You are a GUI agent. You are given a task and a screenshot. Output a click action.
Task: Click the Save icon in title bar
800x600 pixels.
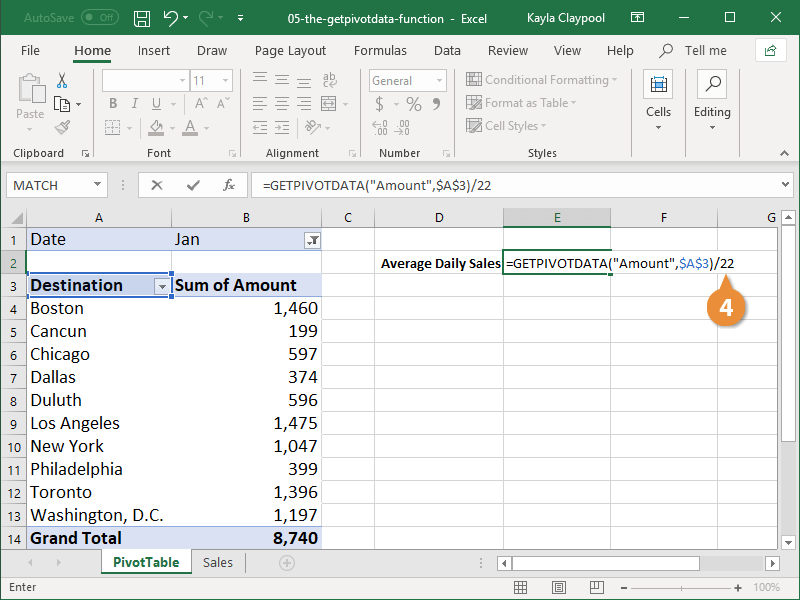(142, 19)
